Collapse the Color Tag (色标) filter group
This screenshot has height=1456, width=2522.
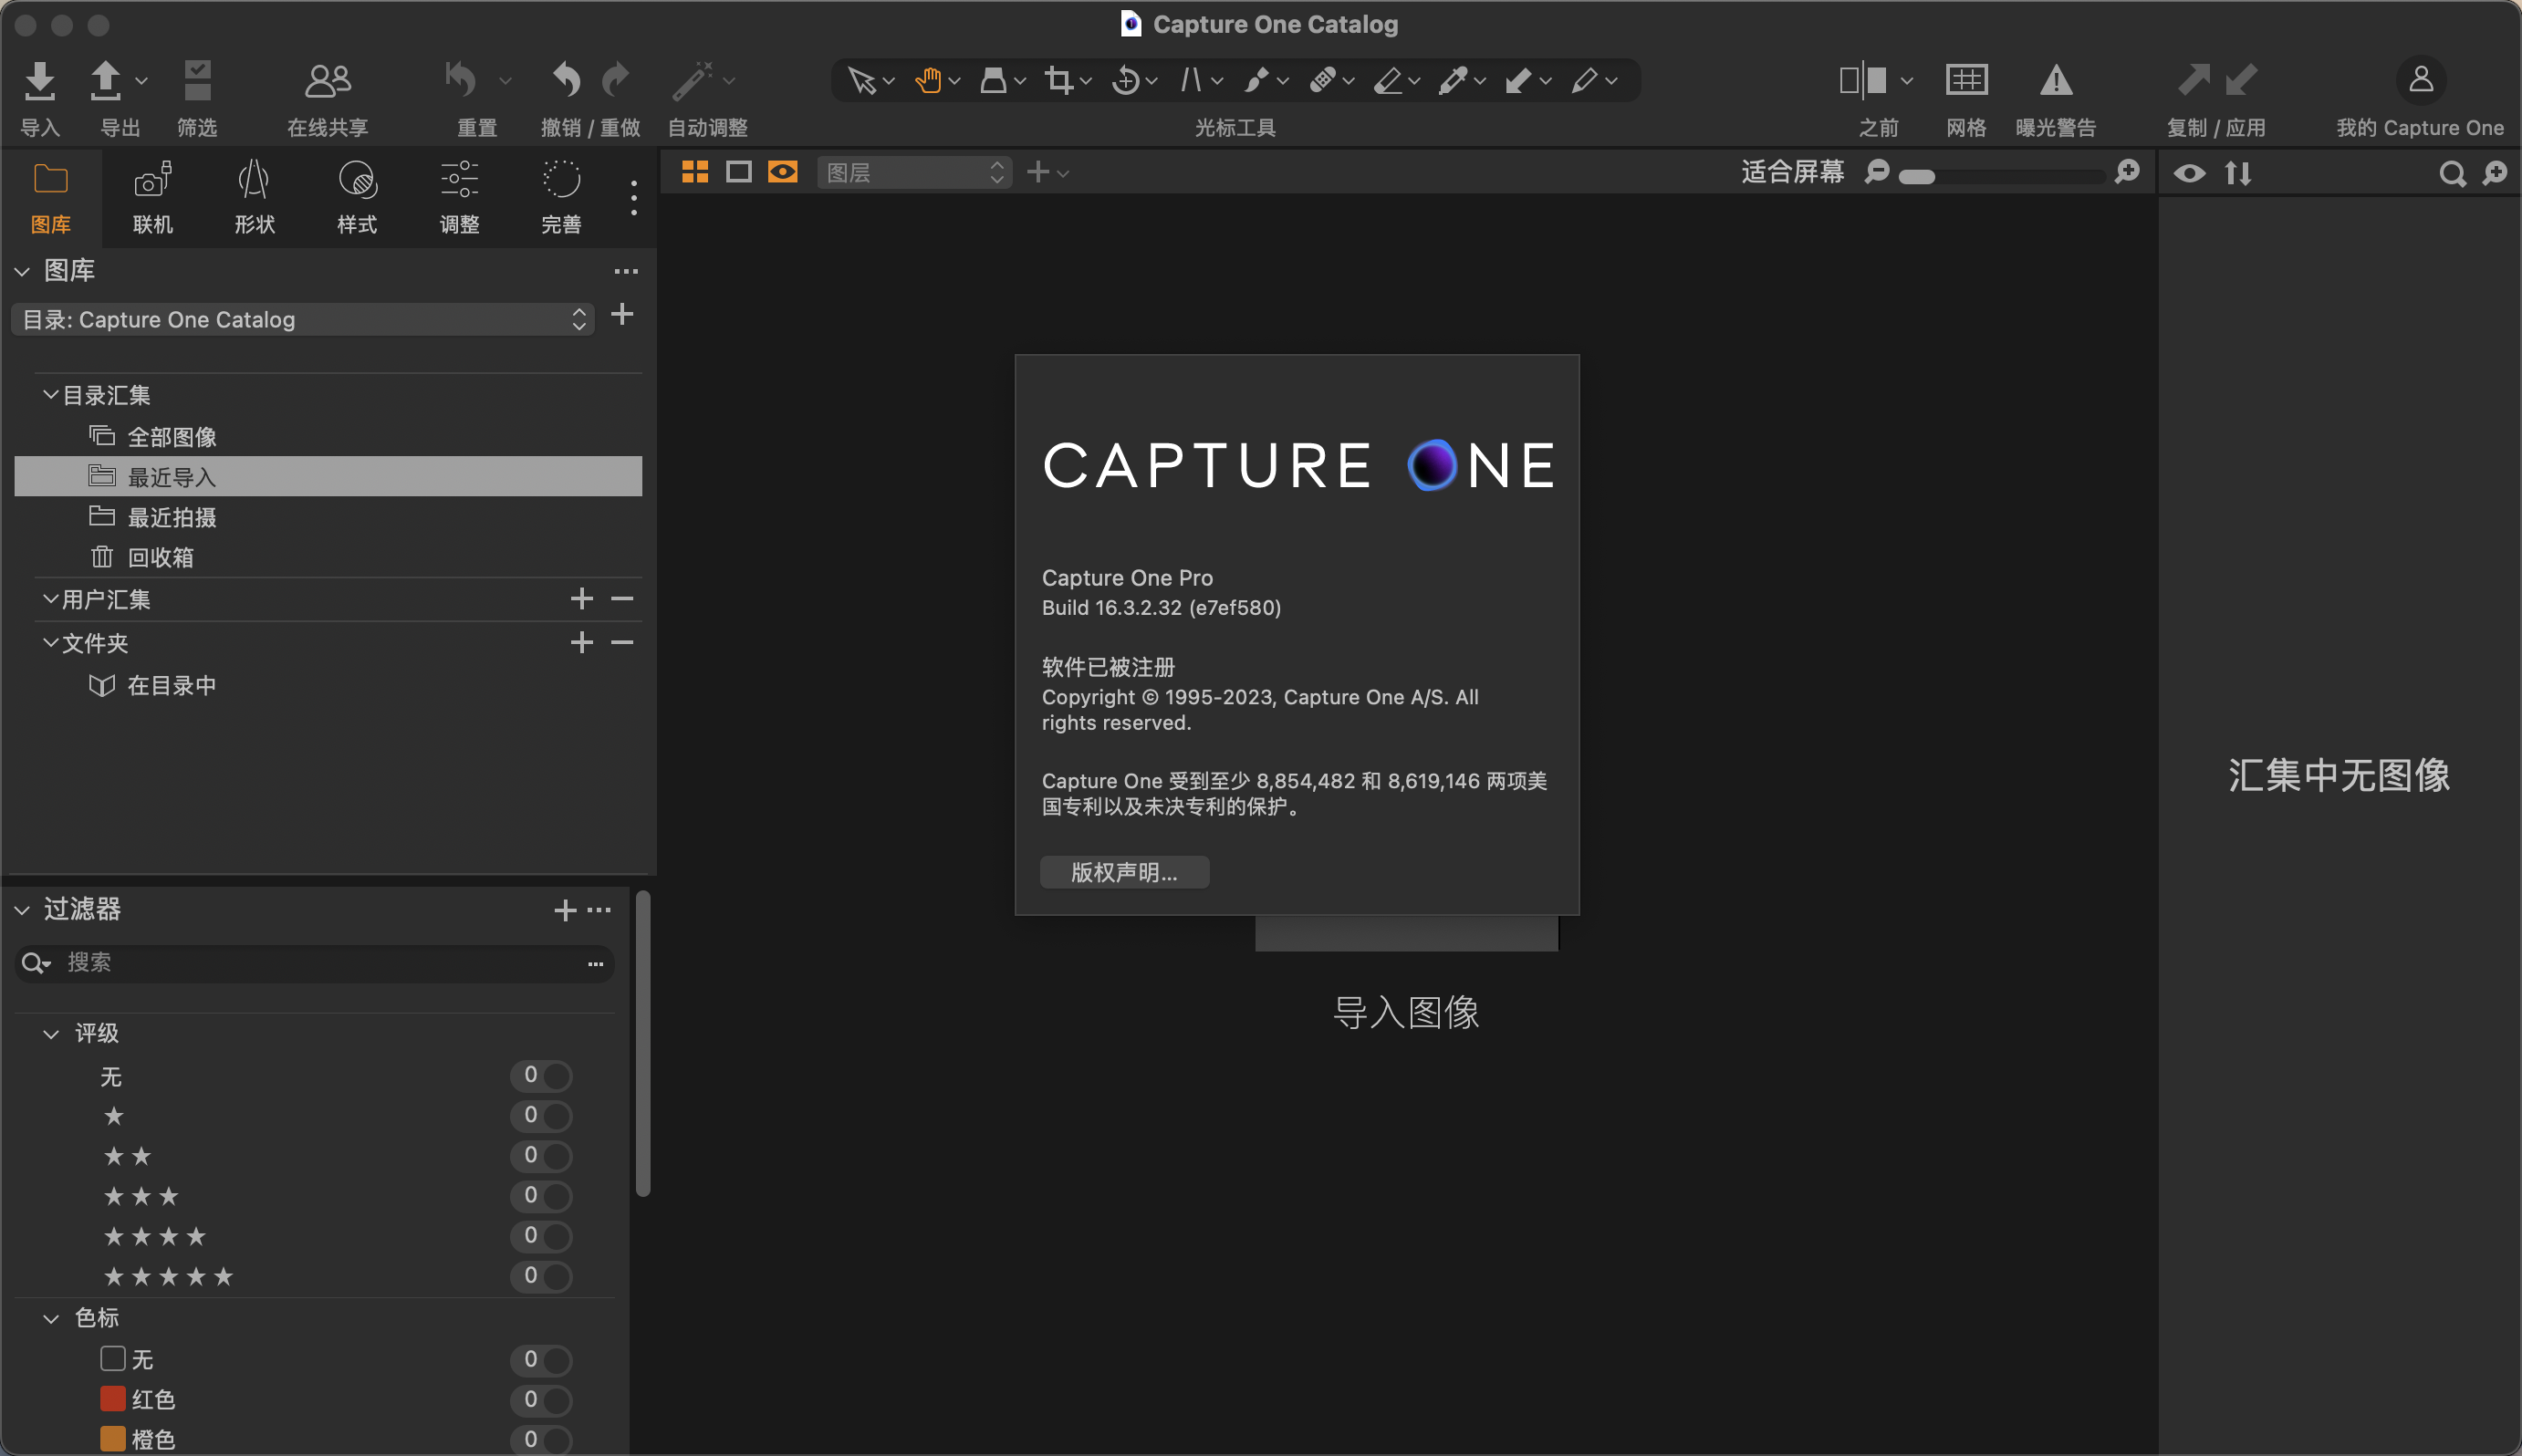[51, 1319]
